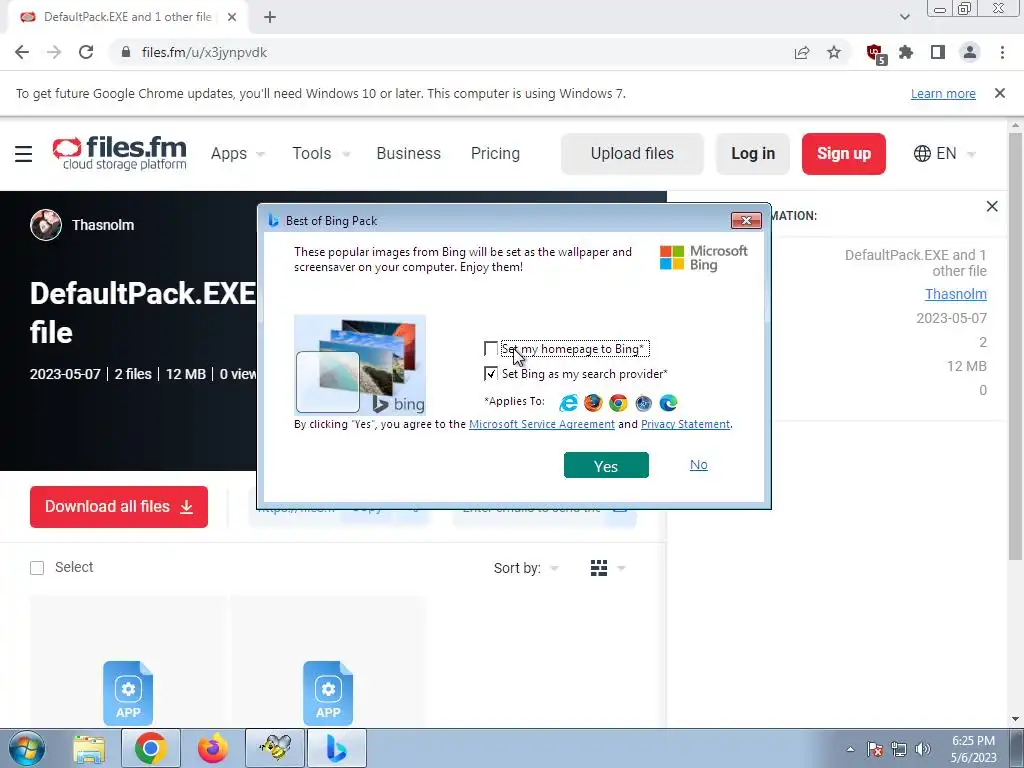Viewport: 1024px width, 768px height.
Task: Open the tab search chevron in Chrome
Action: tap(904, 17)
